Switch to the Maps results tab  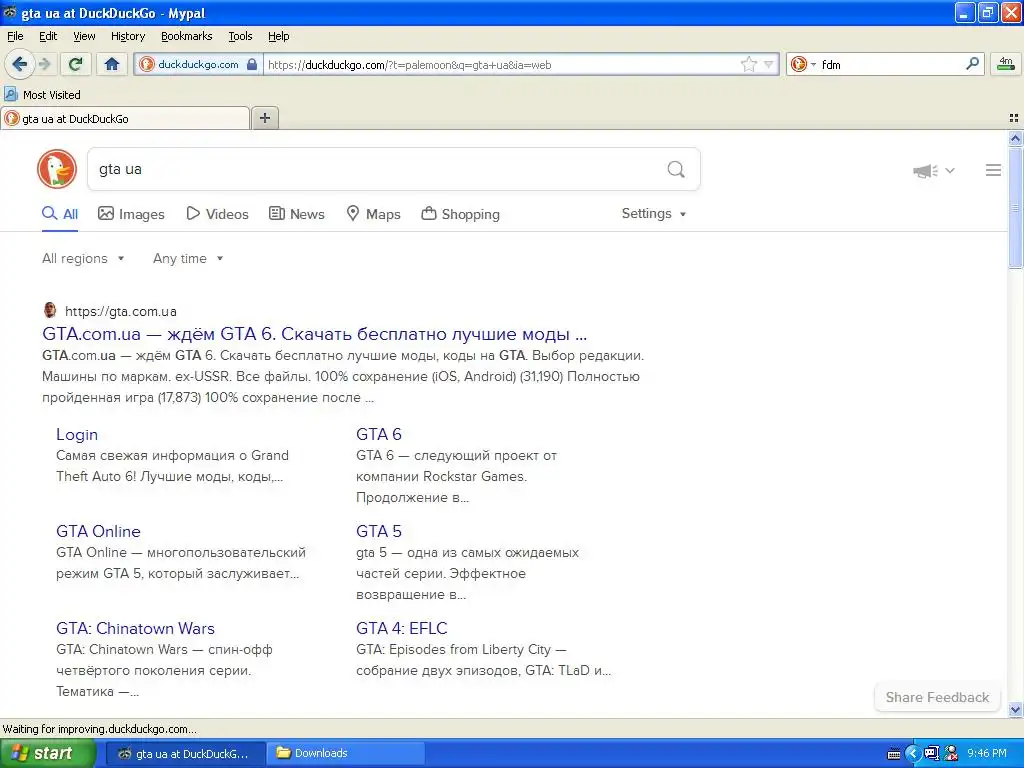374,214
